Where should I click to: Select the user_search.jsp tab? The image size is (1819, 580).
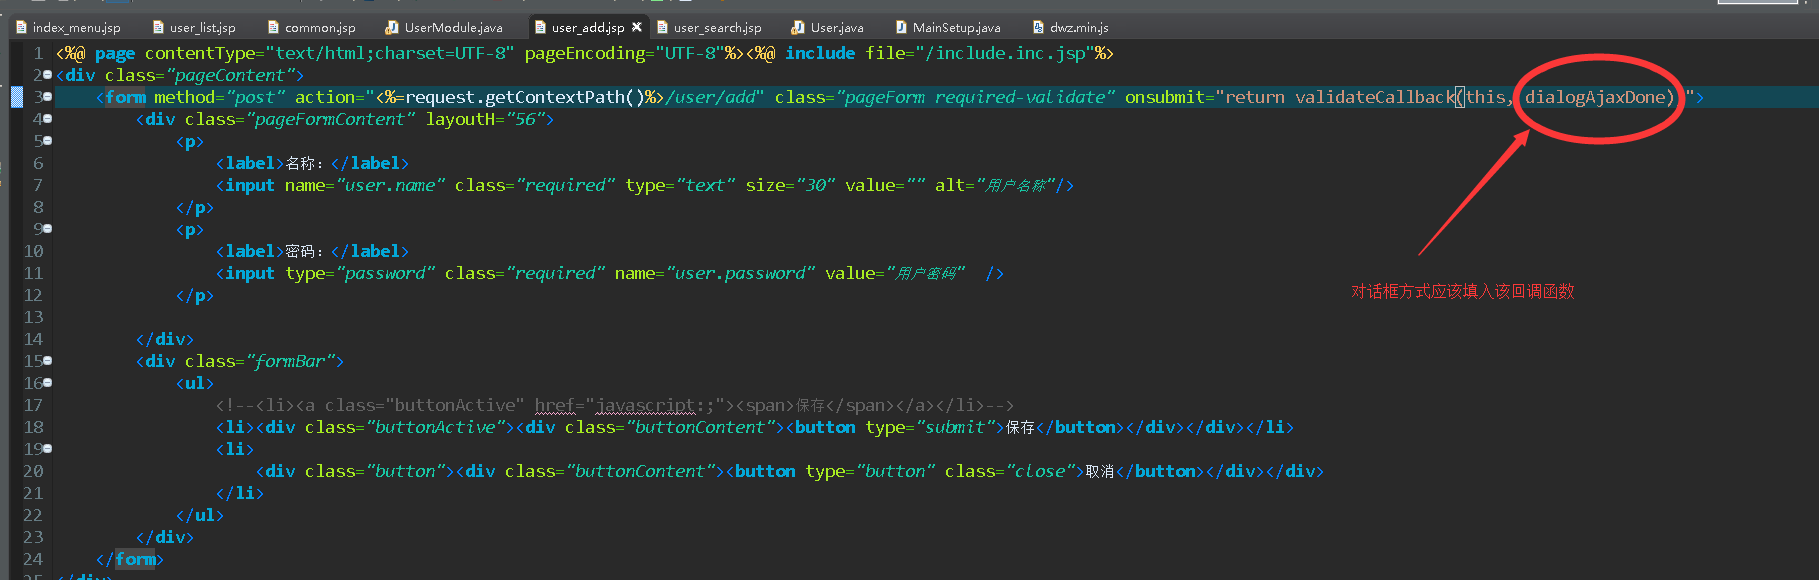click(x=717, y=27)
